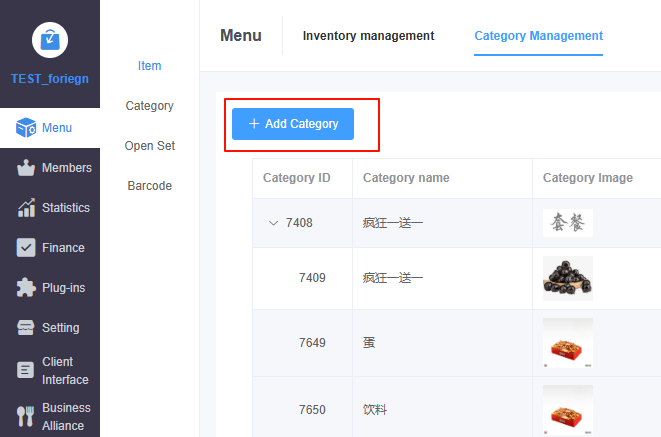Viewport: 661px width, 437px height.
Task: Click the Add Category button
Action: pos(293,124)
